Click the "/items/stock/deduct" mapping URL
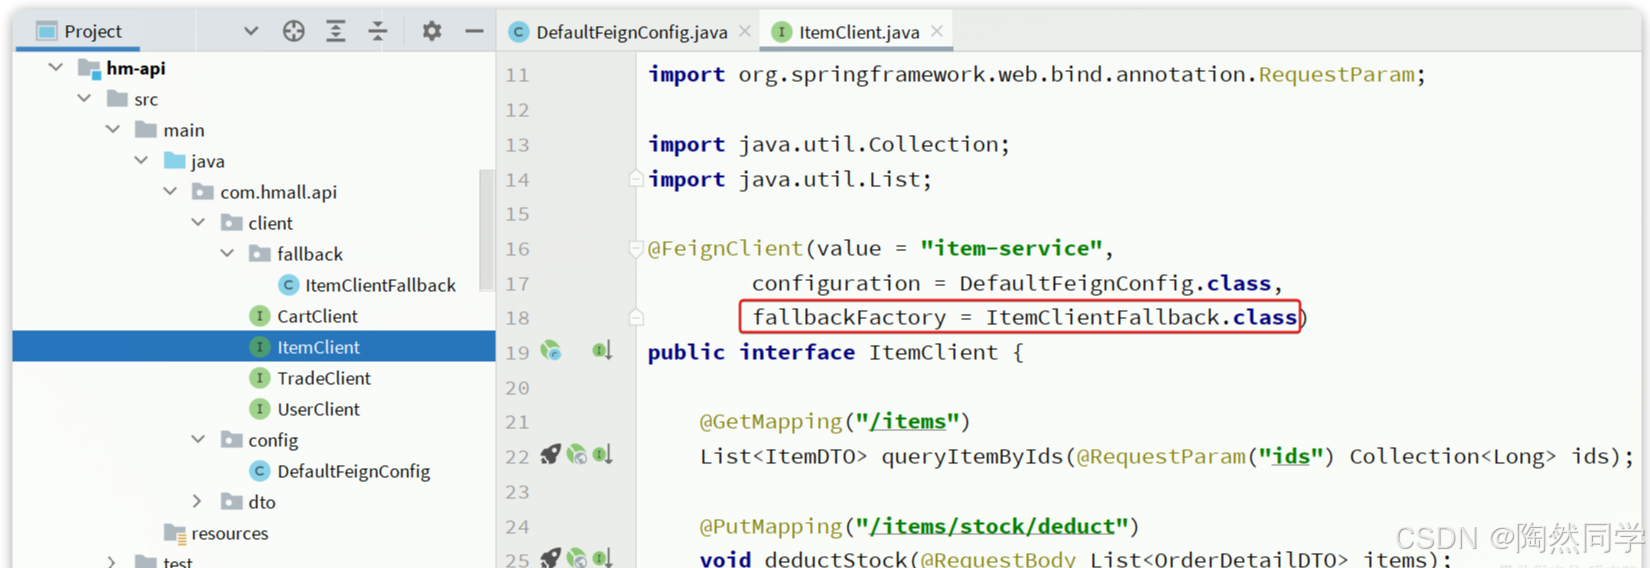Viewport: 1650px width, 568px height. coord(992,526)
